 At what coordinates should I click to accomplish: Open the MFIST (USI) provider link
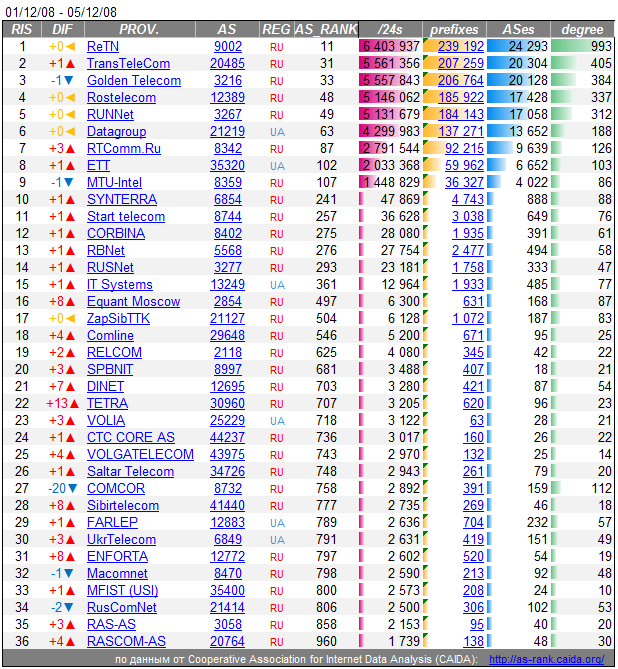tap(122, 590)
